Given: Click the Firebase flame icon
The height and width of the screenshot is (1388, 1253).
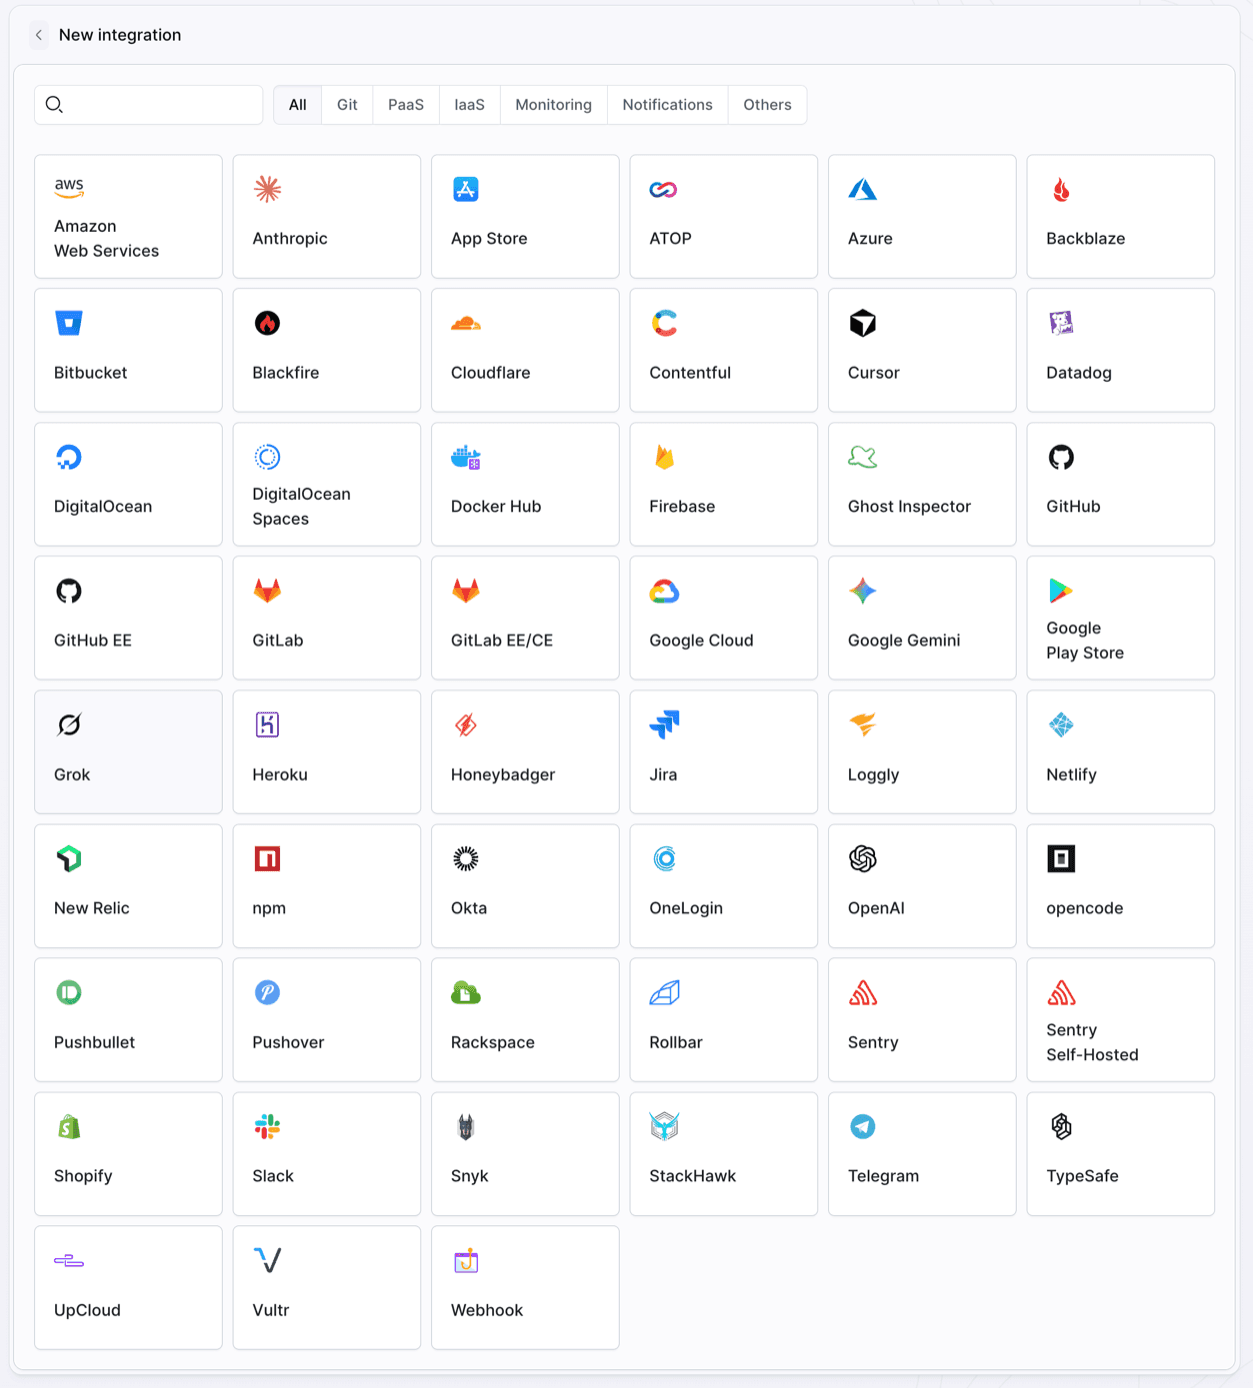Looking at the screenshot, I should pos(664,457).
